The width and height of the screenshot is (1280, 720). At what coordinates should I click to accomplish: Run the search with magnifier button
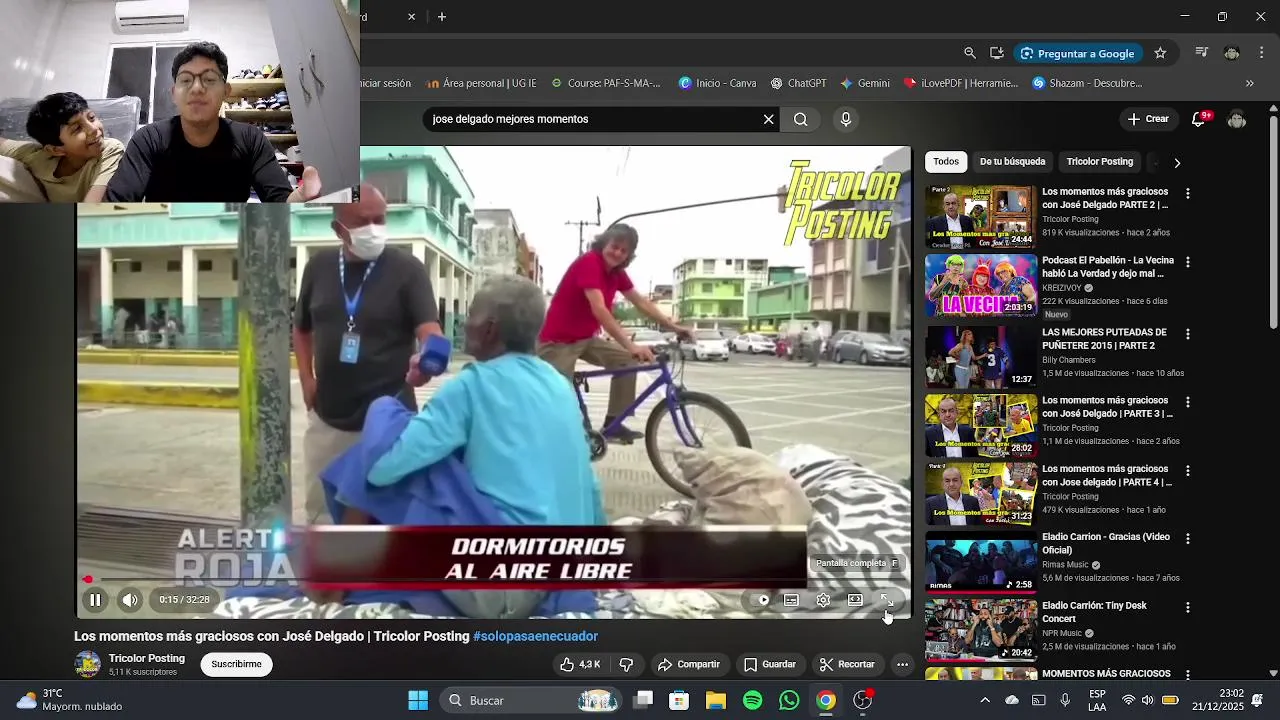[x=801, y=119]
